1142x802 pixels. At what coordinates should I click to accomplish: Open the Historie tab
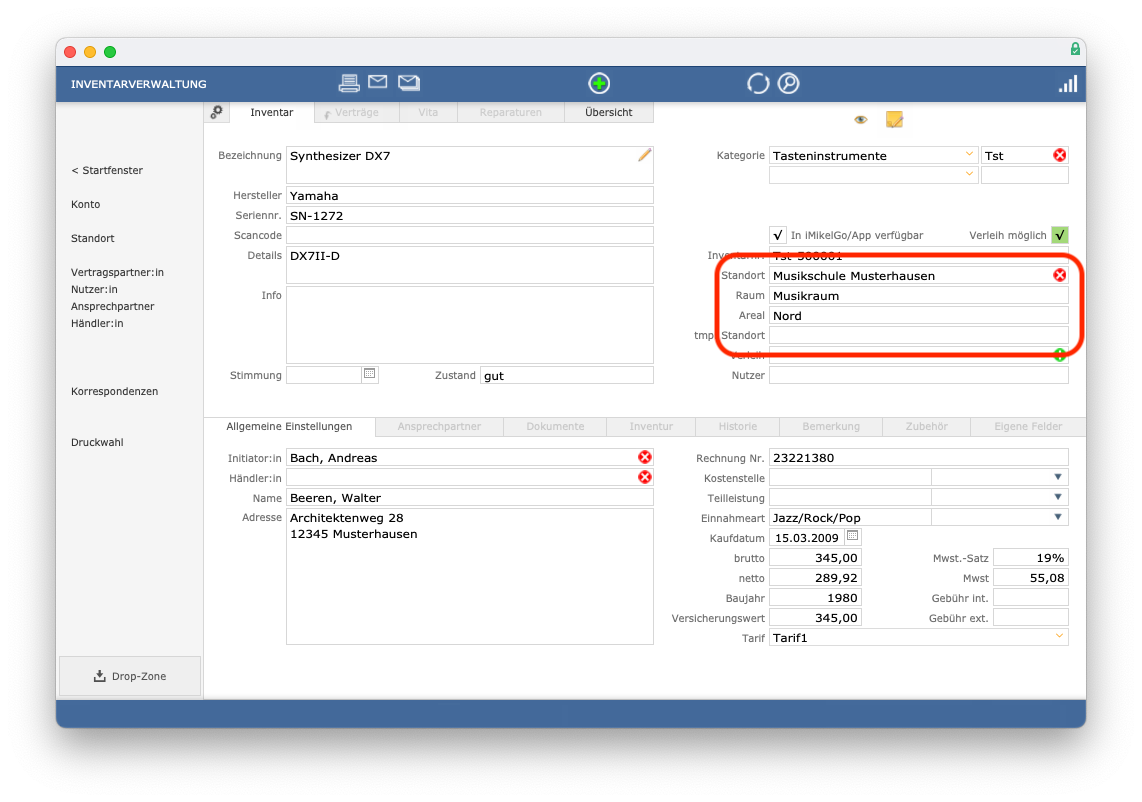(x=738, y=426)
